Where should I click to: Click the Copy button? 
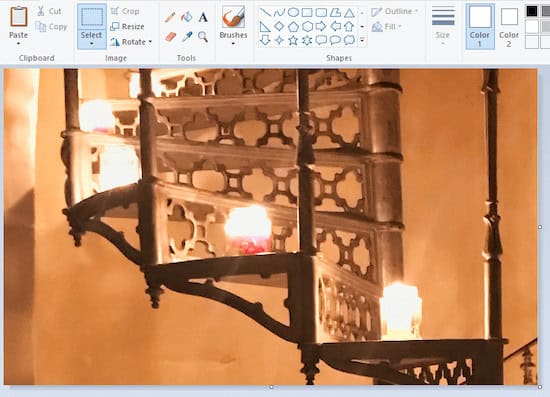[x=52, y=27]
